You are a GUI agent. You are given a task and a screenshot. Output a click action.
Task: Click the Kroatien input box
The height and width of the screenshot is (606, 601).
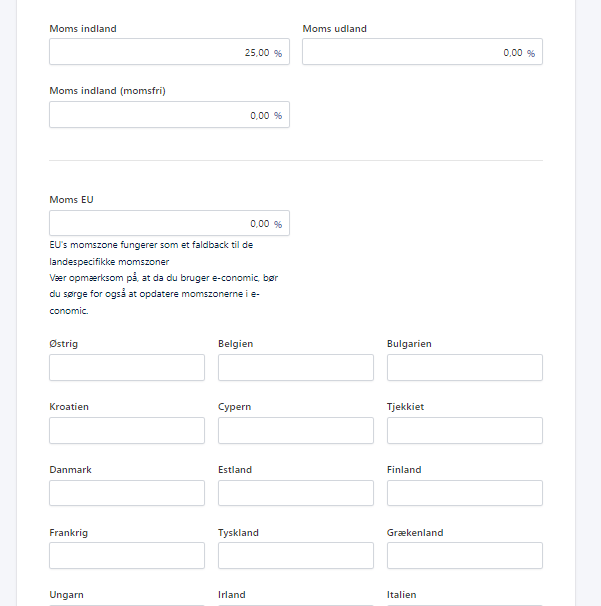click(127, 431)
